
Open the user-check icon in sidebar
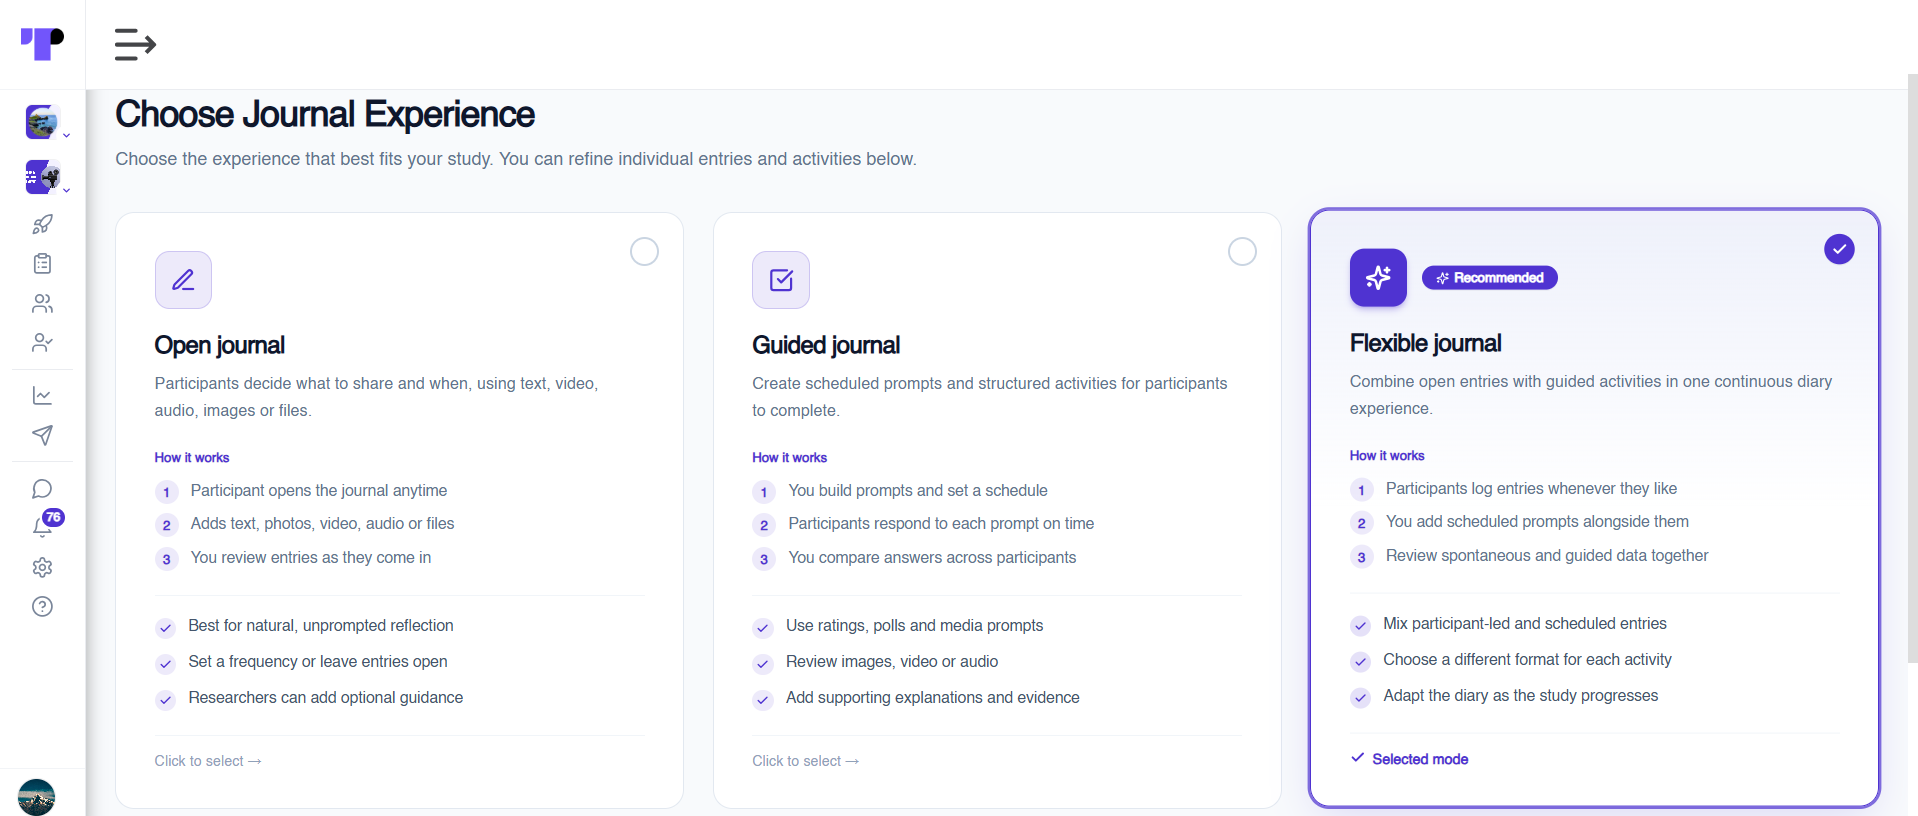42,342
